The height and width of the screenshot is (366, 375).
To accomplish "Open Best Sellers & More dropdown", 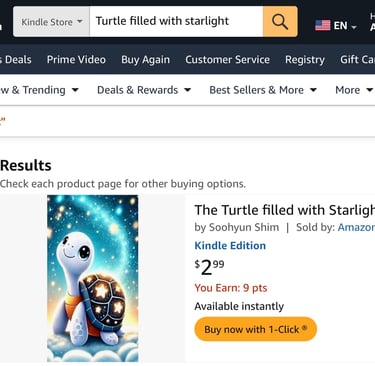I will 263,90.
